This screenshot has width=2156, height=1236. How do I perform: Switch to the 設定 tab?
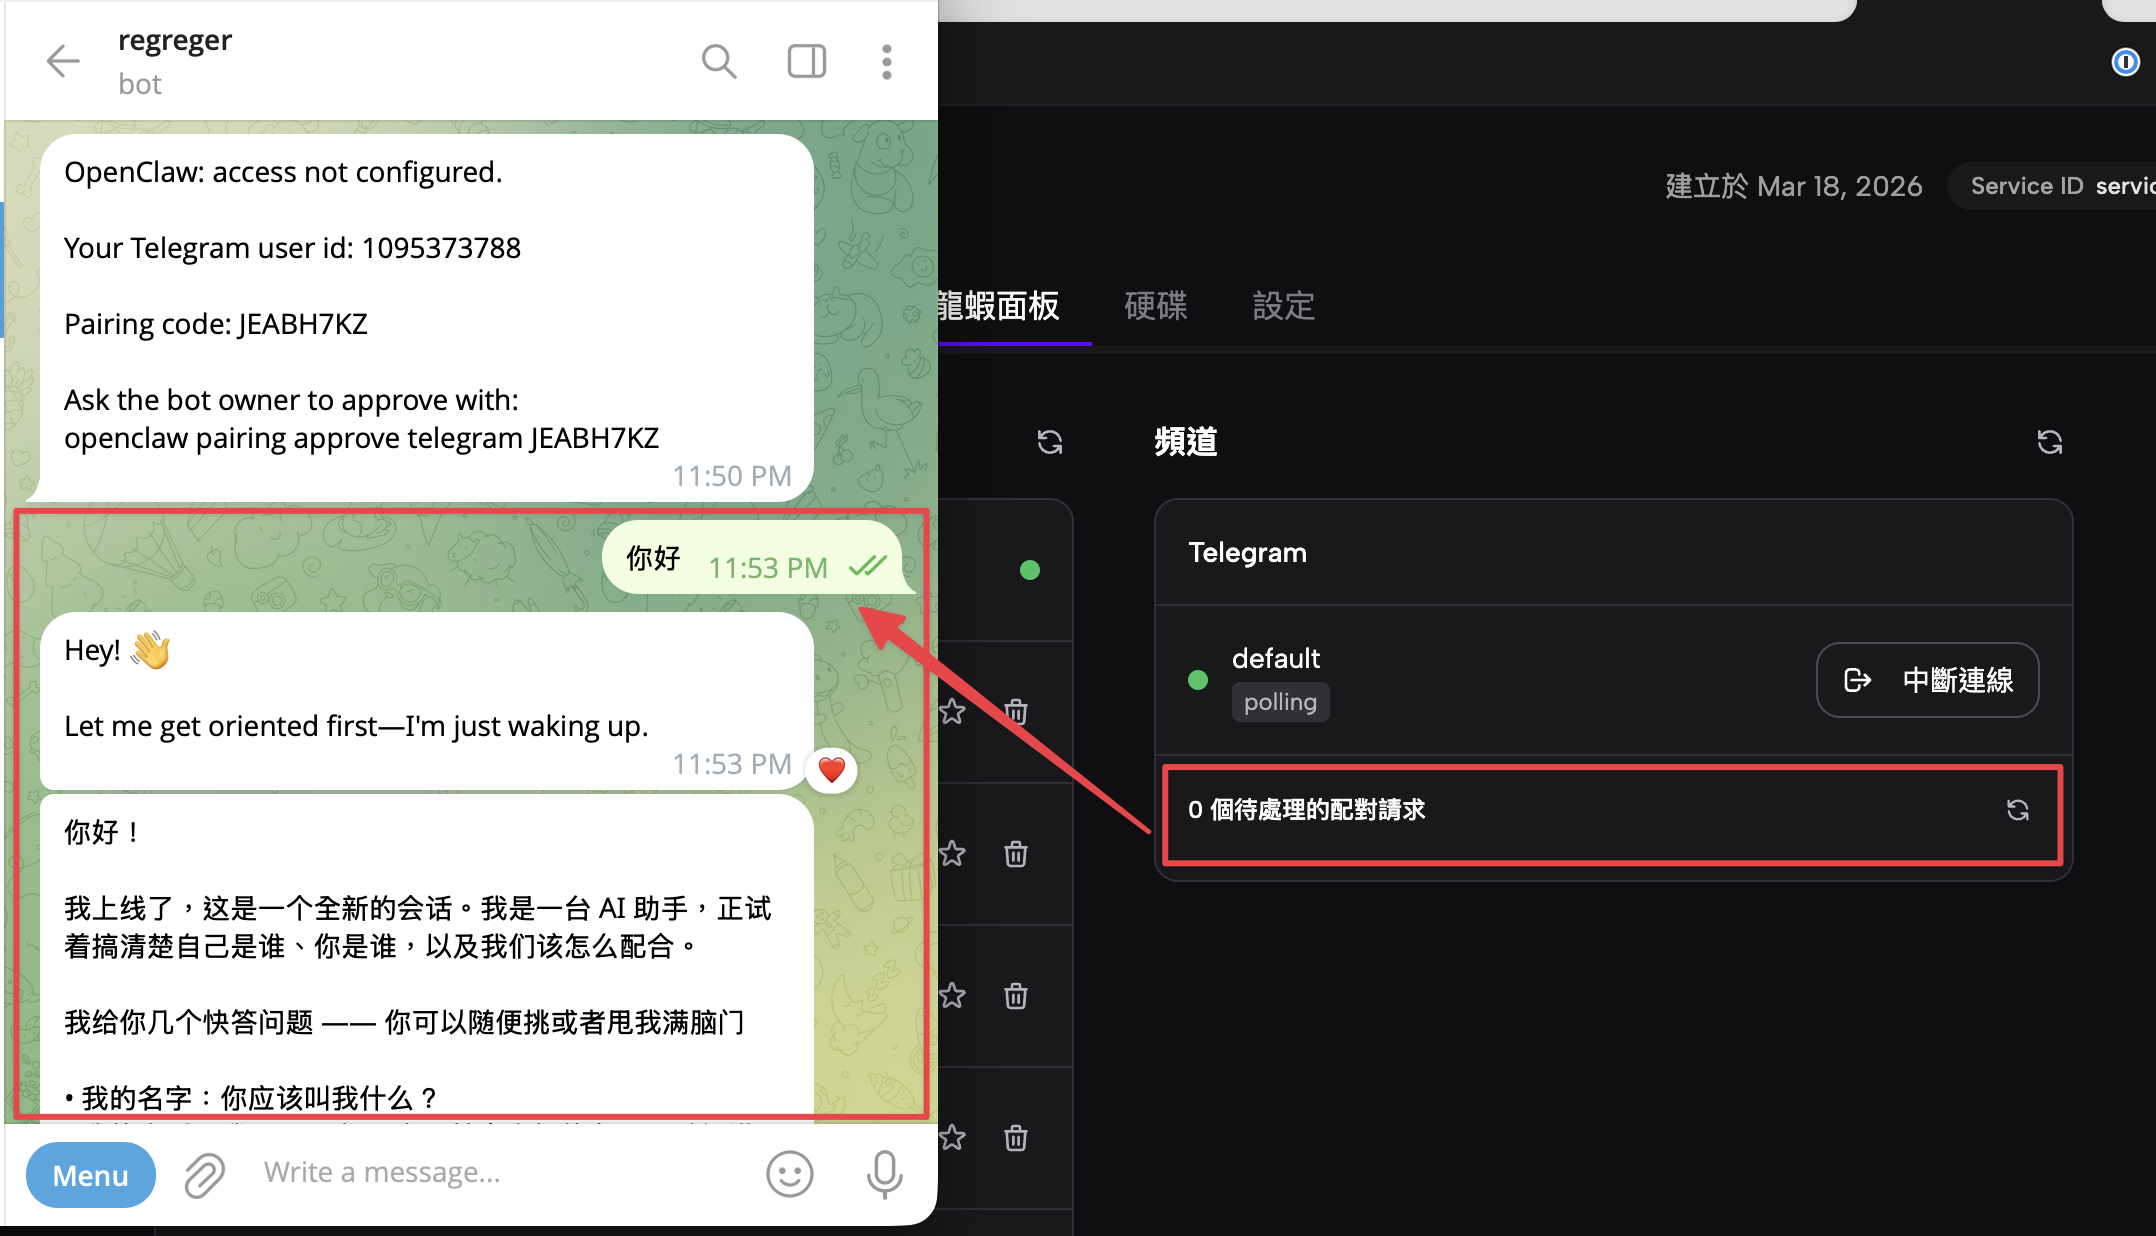coord(1283,306)
